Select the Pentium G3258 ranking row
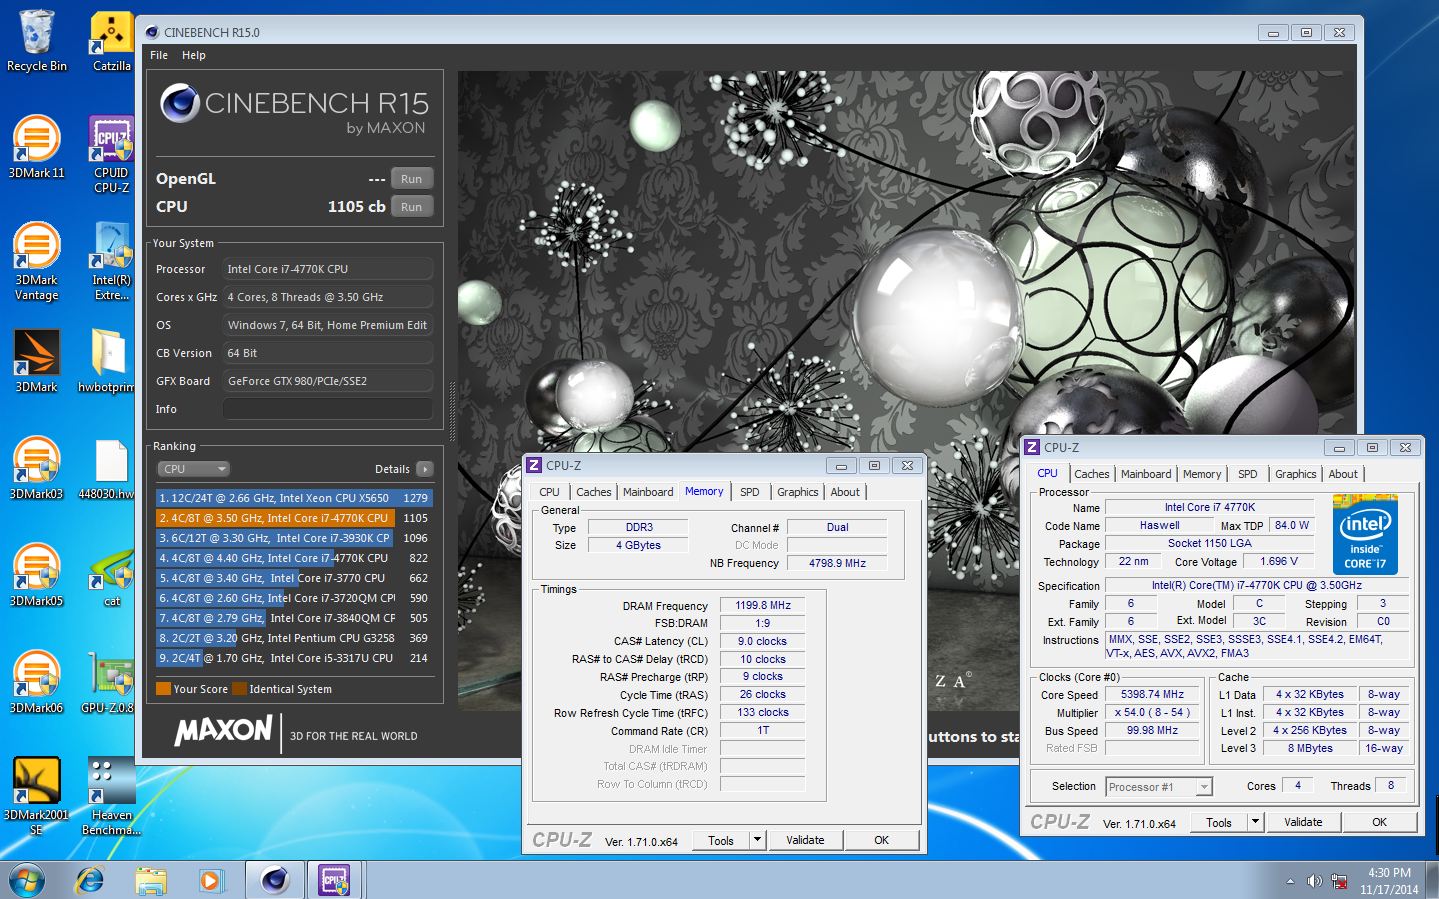The width and height of the screenshot is (1439, 899). pyautogui.click(x=294, y=638)
